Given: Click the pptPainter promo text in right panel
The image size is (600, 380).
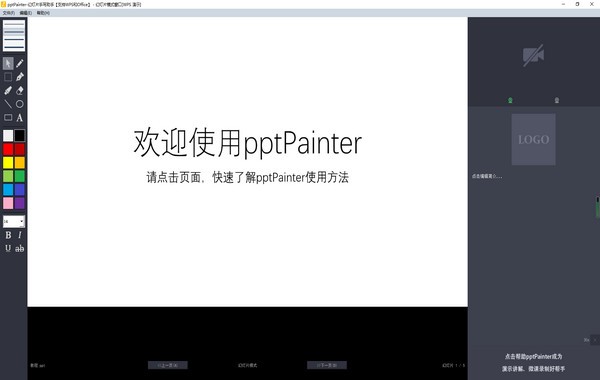Looking at the screenshot, I should (x=533, y=362).
